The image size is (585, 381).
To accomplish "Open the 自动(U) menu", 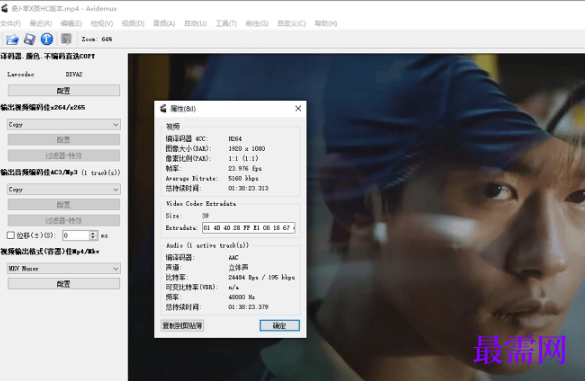I will [195, 24].
